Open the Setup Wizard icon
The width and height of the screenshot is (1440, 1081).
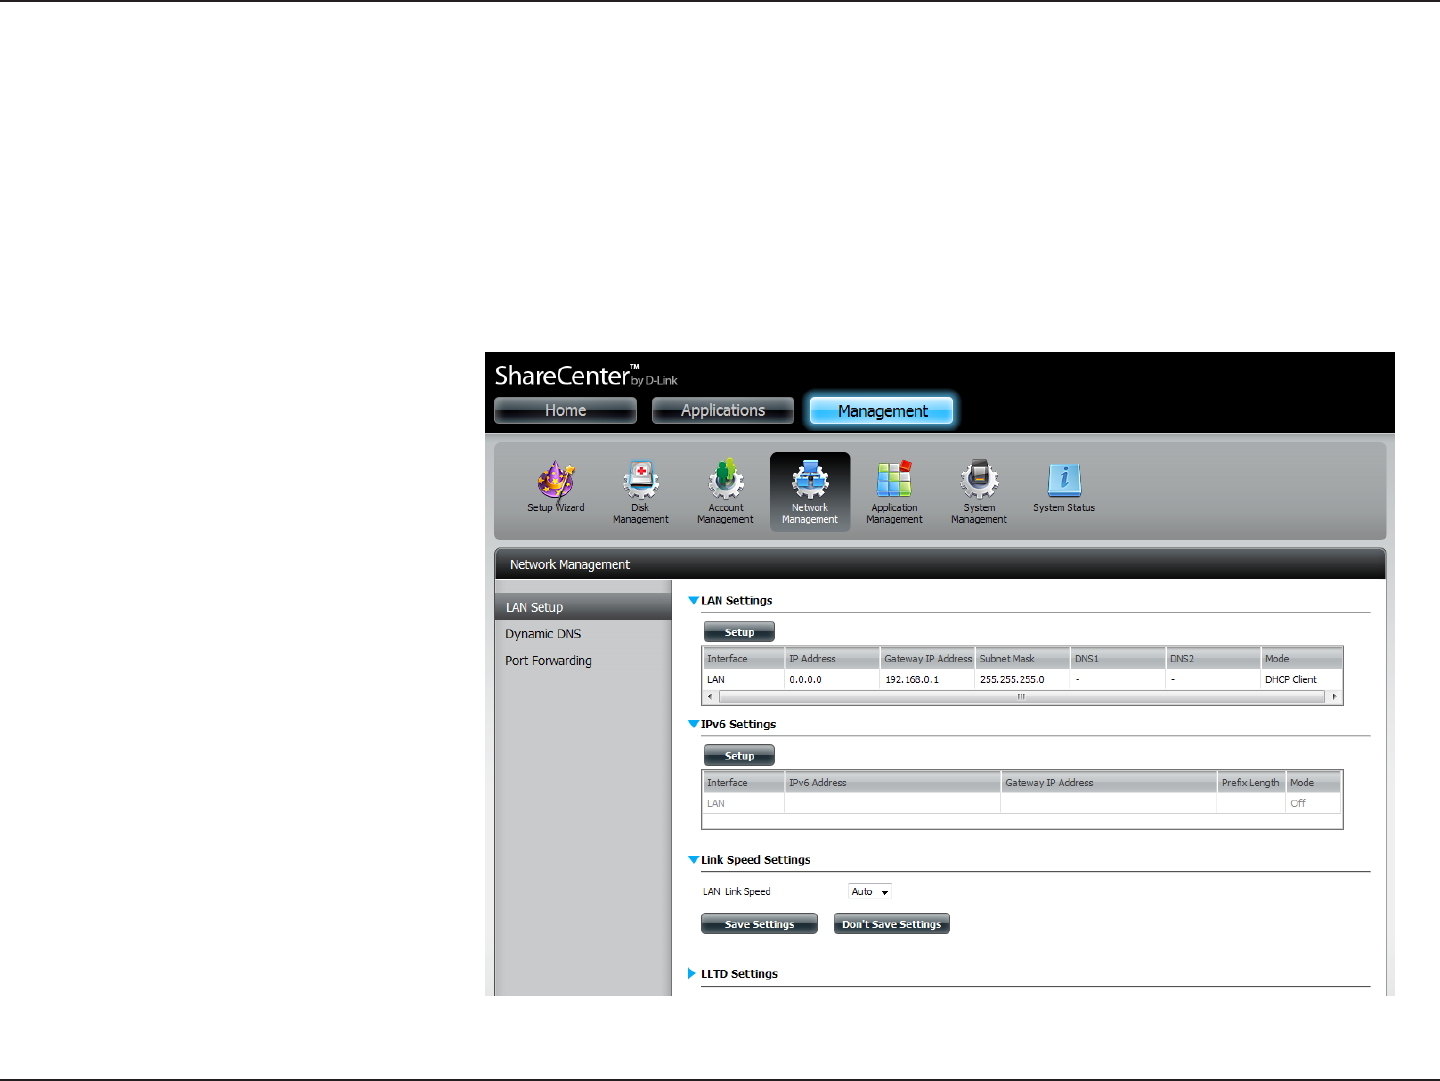tap(556, 487)
